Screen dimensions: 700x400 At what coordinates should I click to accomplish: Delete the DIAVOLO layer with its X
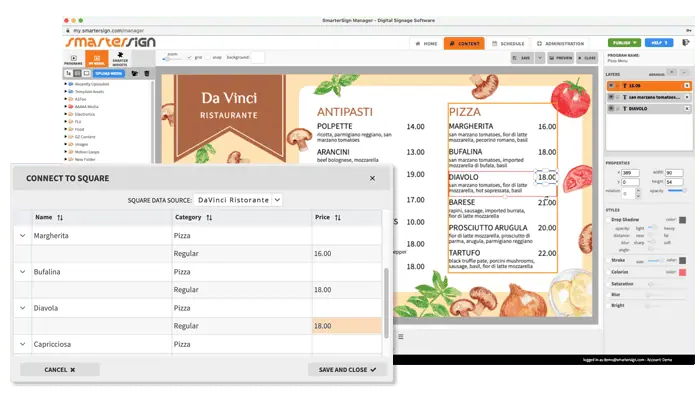tap(687, 108)
